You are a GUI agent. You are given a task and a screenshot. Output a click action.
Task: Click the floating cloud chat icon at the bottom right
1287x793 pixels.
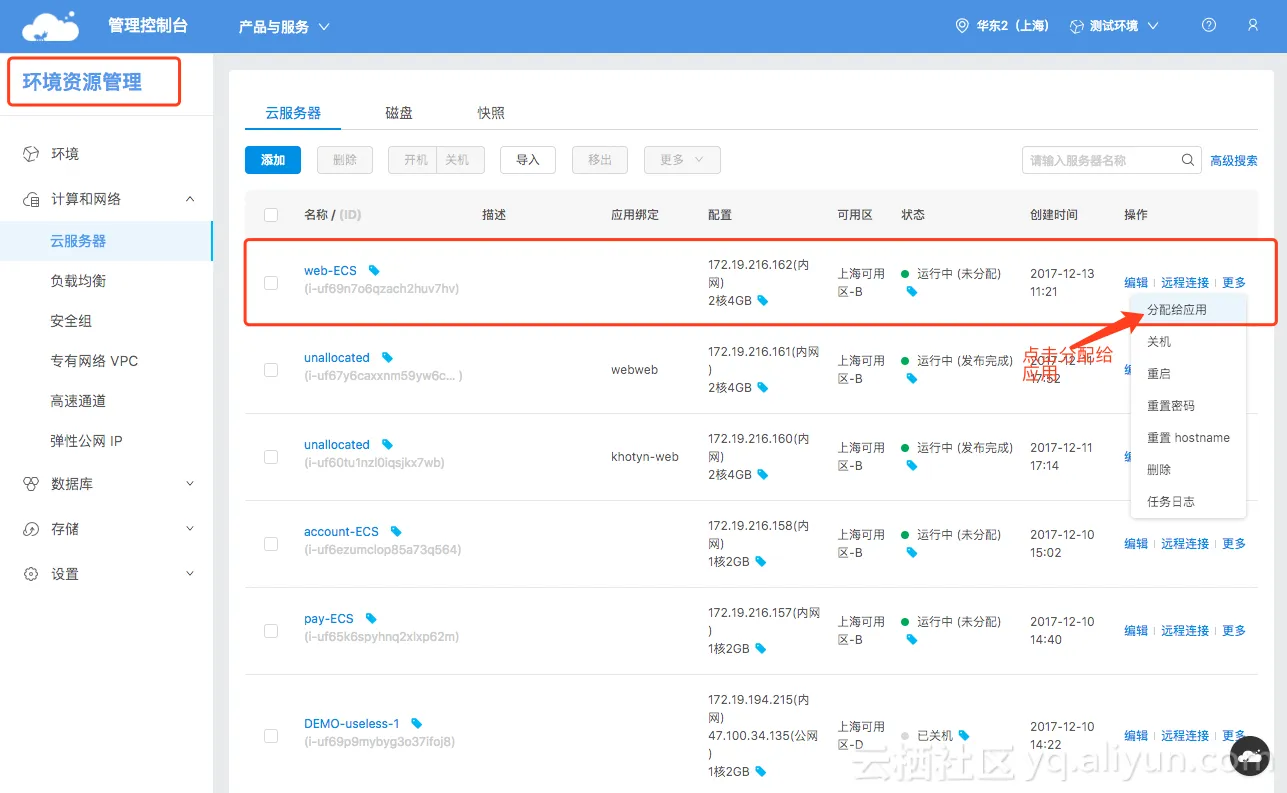1250,757
